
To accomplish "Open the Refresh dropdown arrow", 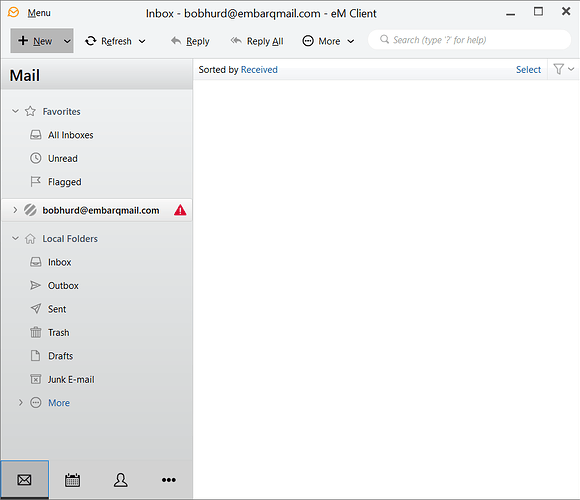I will pos(142,41).
